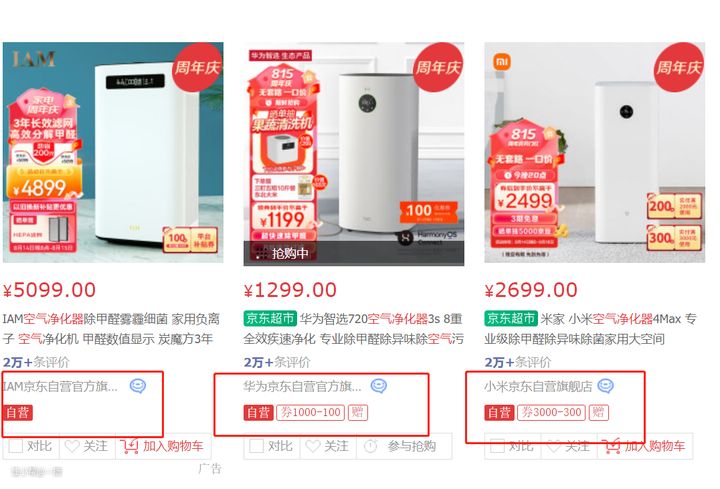The width and height of the screenshot is (720, 489).
Task: Click heart 关注 icon under IAM purifier
Action: [72, 446]
